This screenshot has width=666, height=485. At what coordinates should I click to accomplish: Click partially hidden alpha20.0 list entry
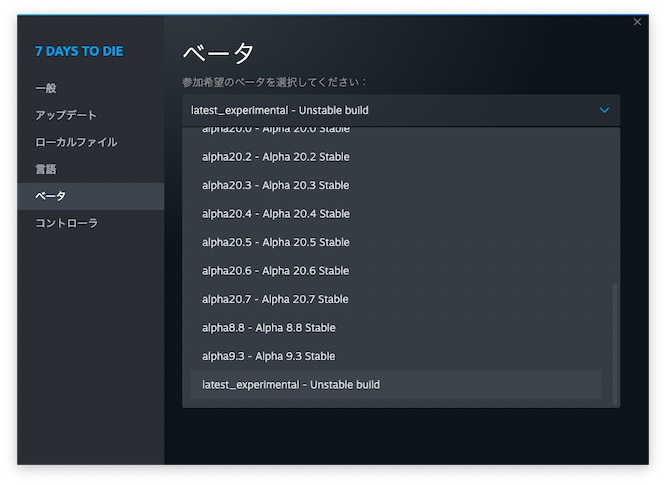click(x=276, y=131)
